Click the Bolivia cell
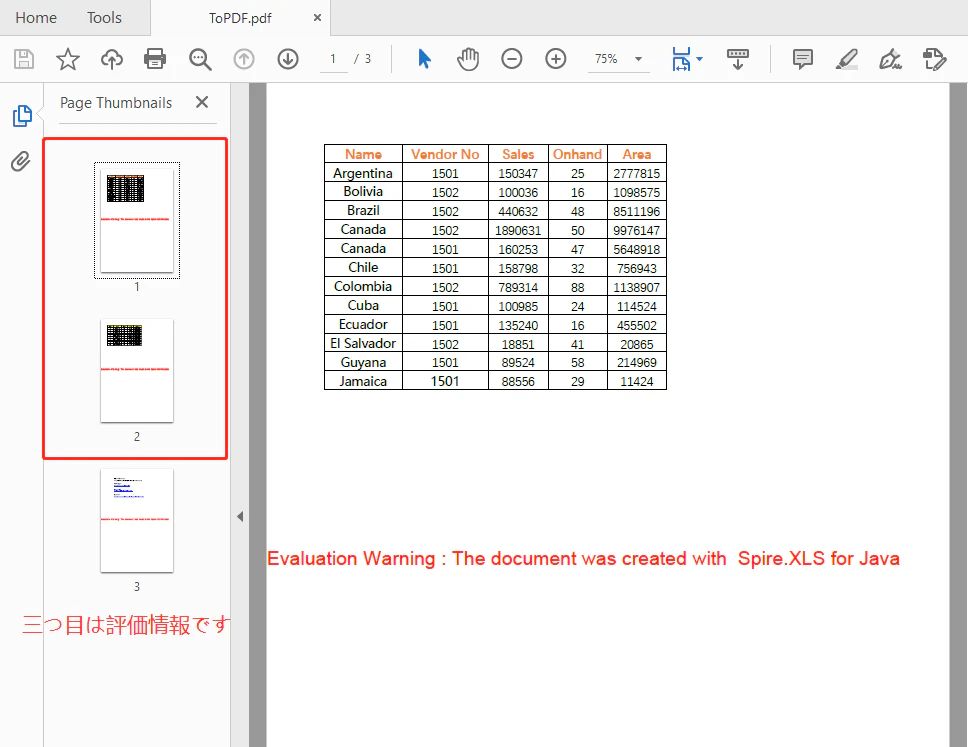The image size is (968, 747). (x=363, y=191)
